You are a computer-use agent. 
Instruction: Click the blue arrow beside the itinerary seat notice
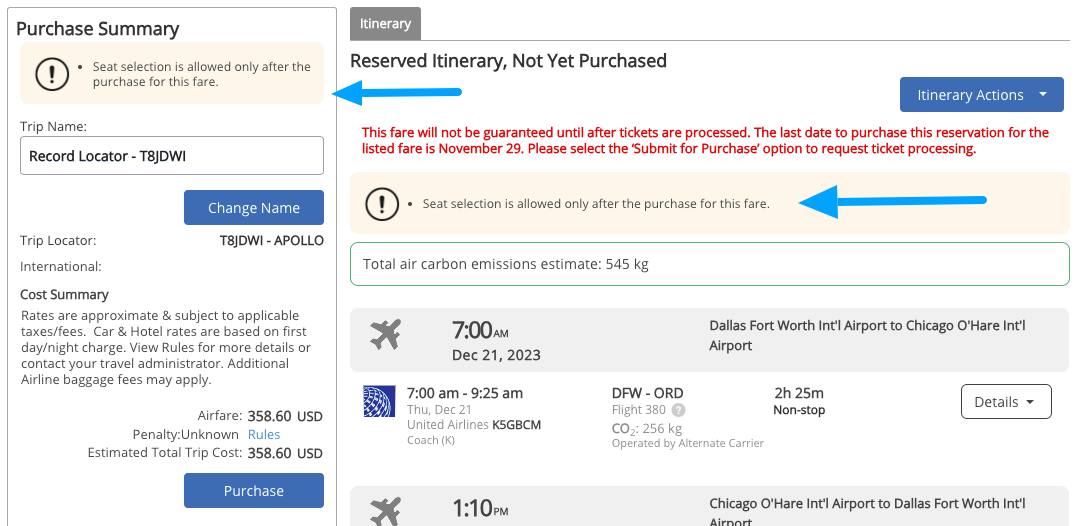tap(893, 202)
